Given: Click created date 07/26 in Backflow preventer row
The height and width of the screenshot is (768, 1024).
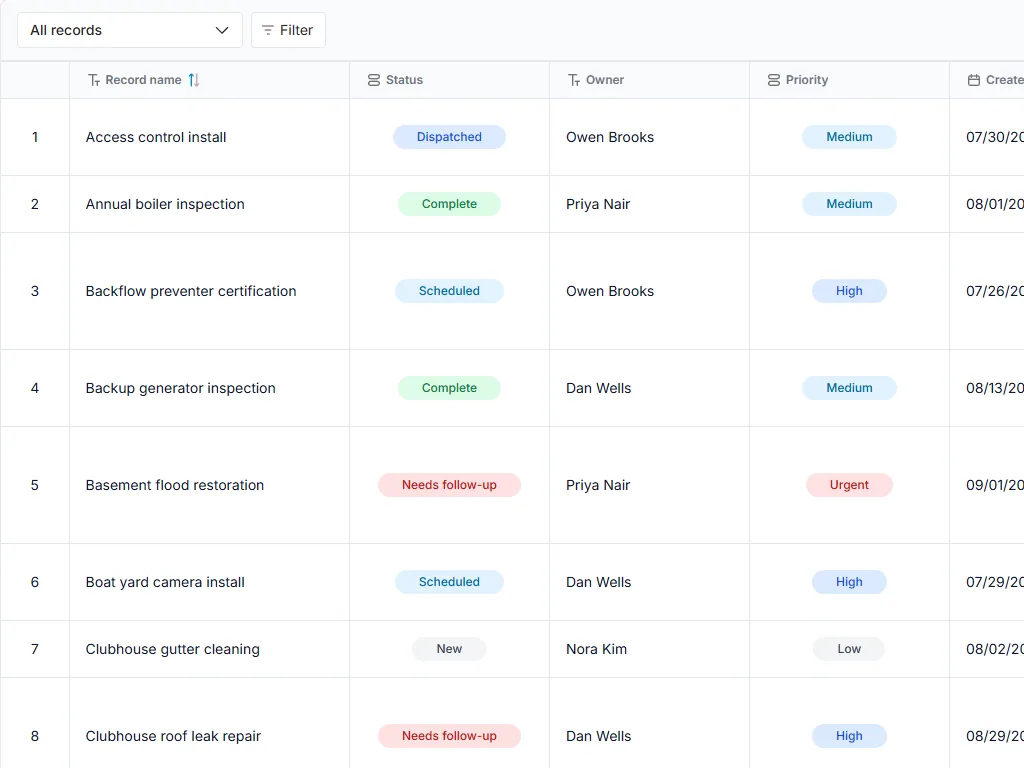Looking at the screenshot, I should (x=995, y=291).
